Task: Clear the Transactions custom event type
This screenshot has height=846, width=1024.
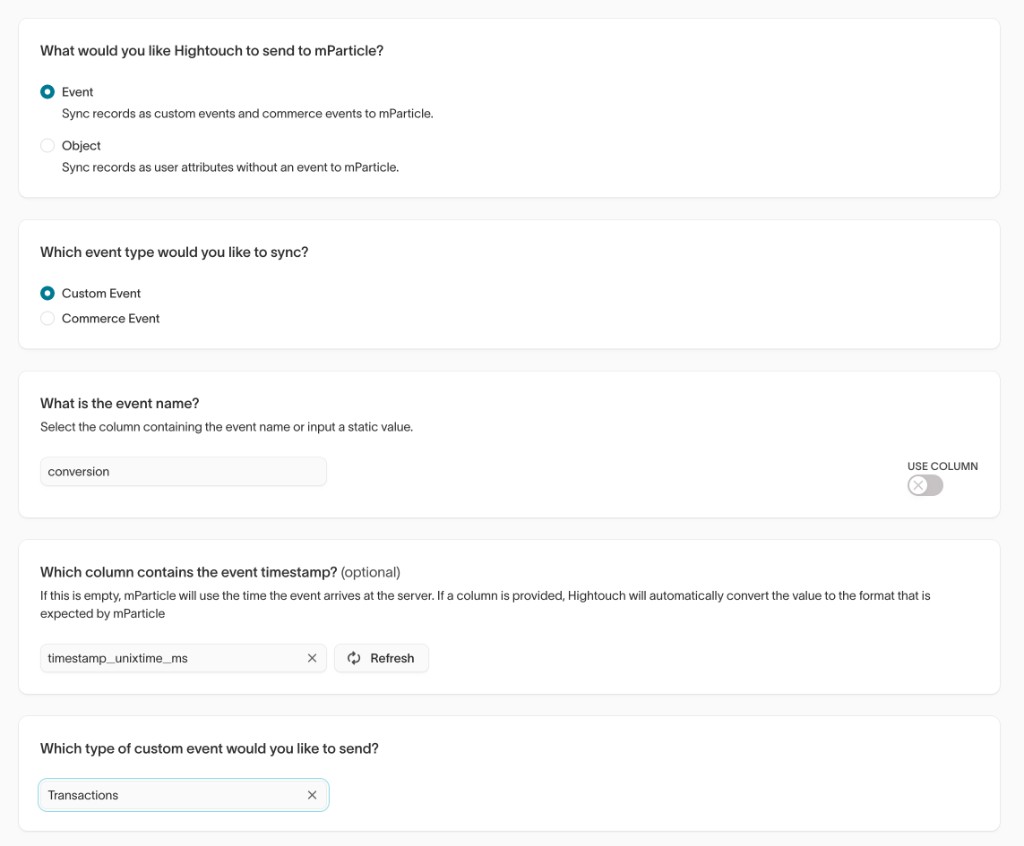Action: tap(312, 795)
